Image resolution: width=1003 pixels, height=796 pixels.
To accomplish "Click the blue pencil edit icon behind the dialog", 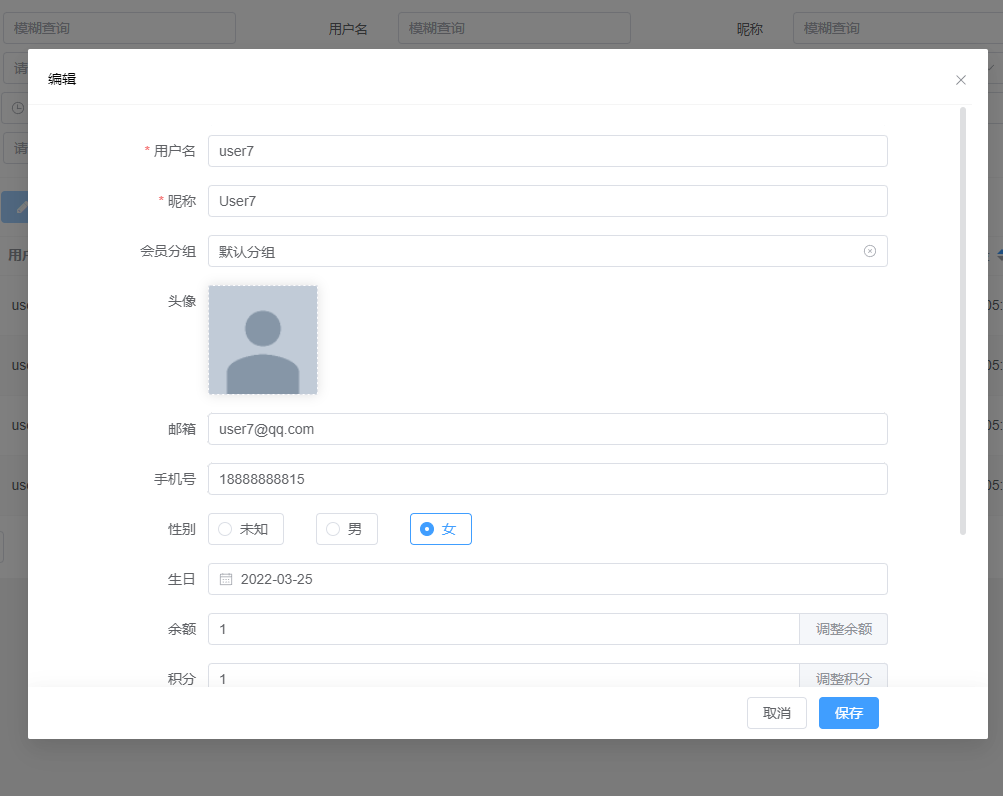I will (22, 207).
